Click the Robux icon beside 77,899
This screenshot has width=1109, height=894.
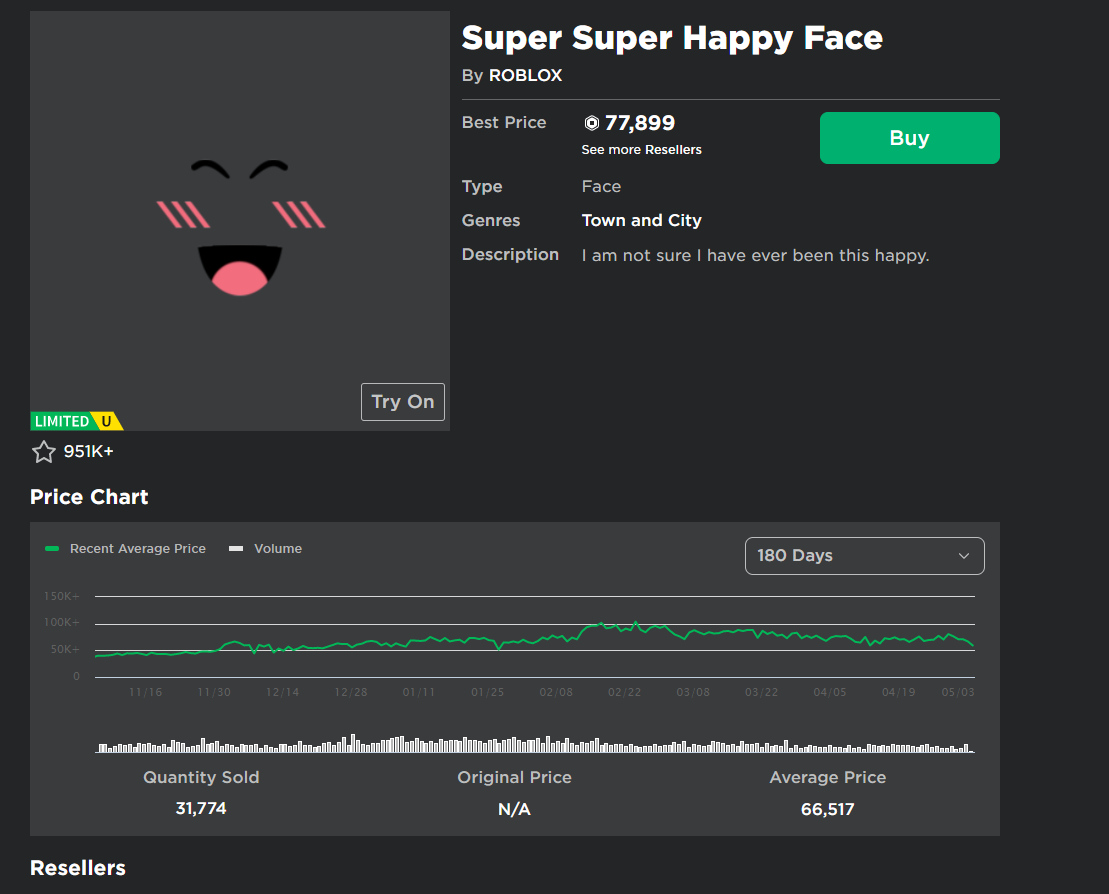[x=591, y=123]
